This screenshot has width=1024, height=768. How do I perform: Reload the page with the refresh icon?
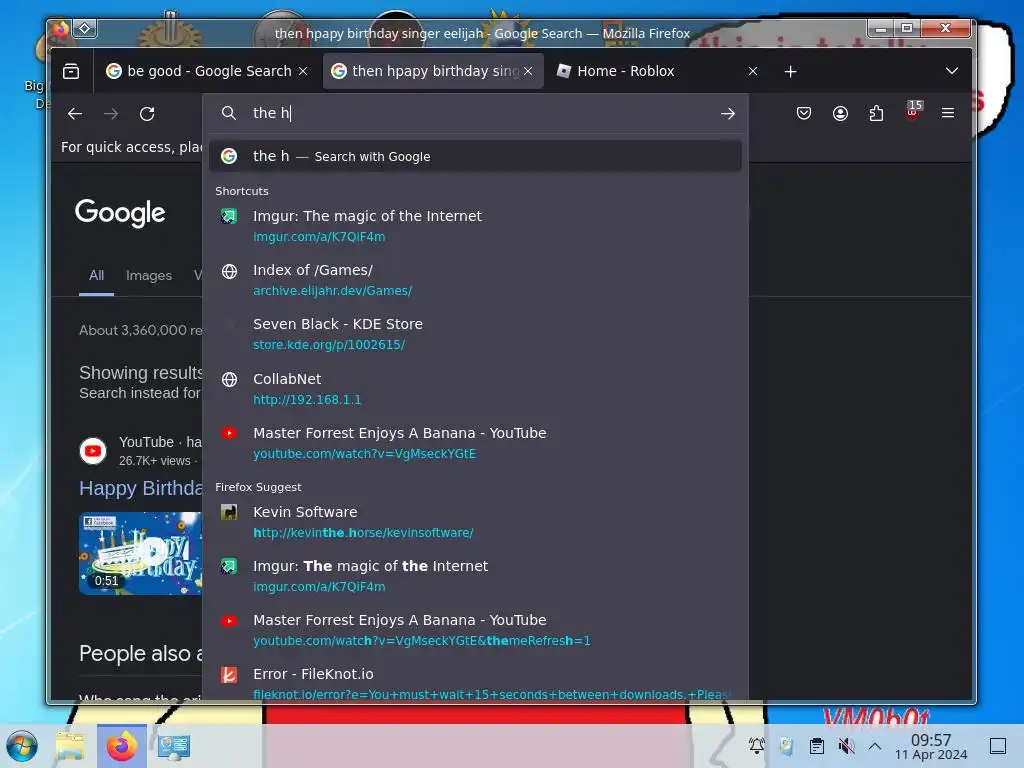pos(147,114)
